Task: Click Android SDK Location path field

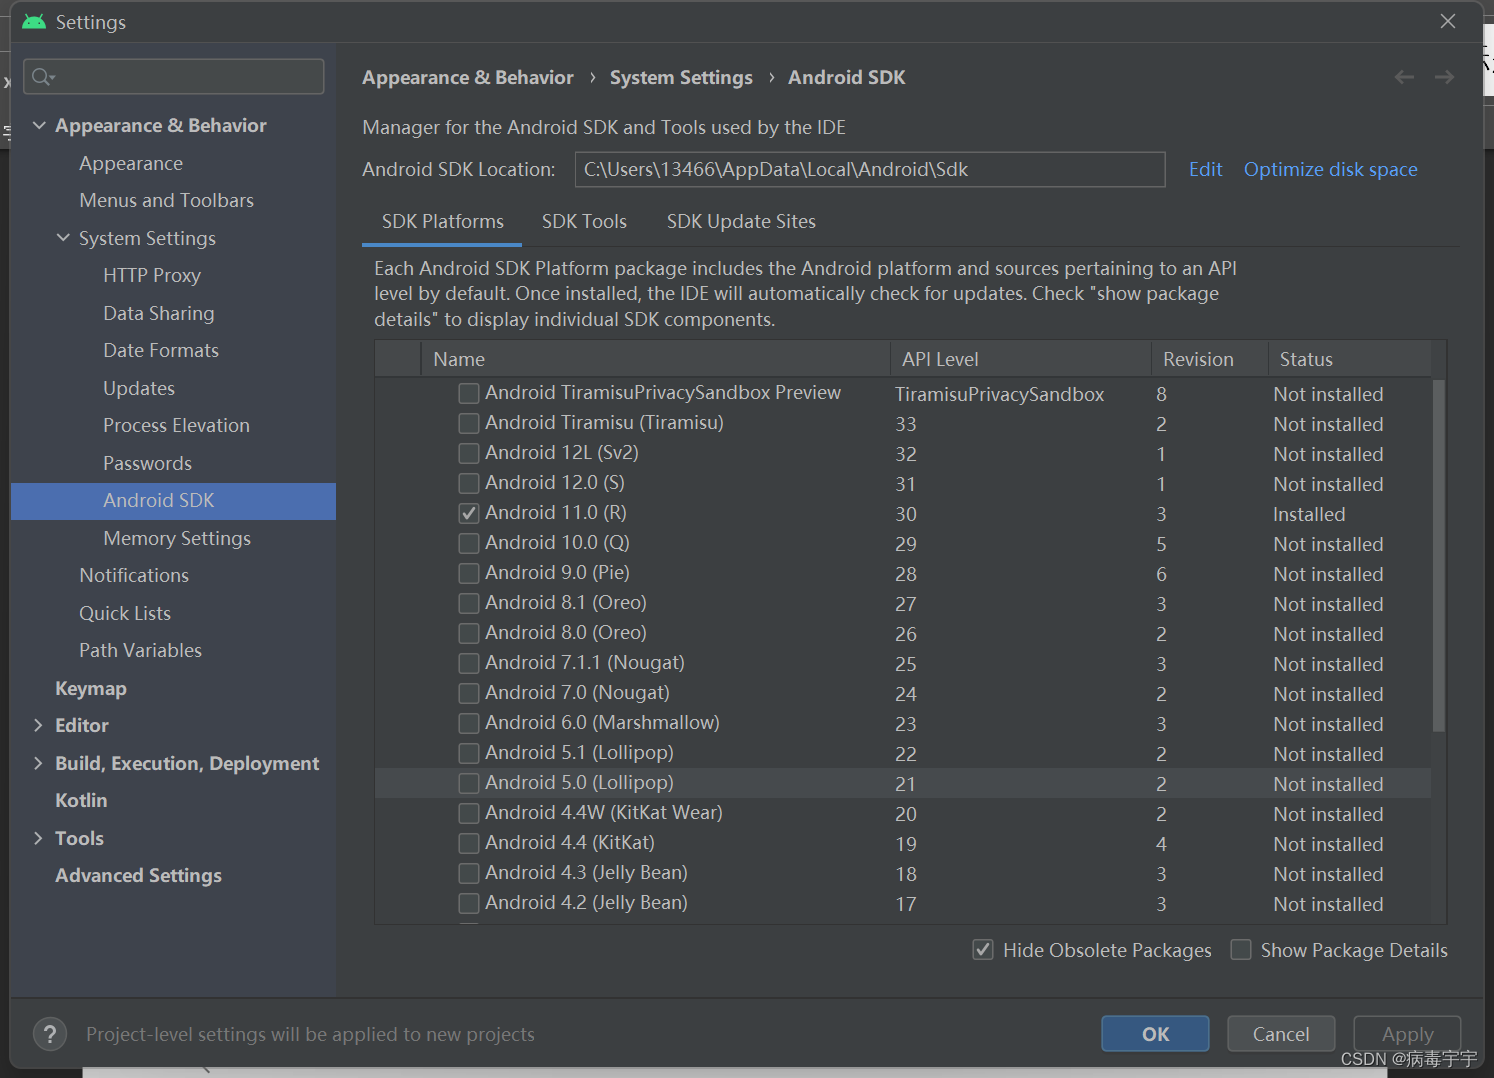Action: 870,169
